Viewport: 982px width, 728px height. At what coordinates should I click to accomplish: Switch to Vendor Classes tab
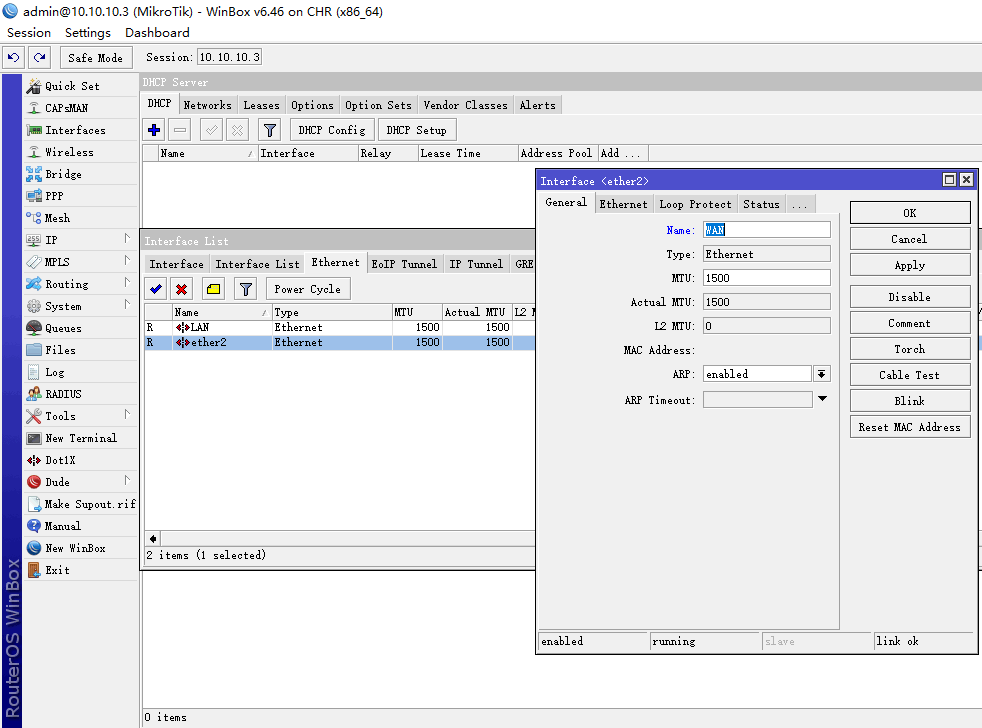[465, 105]
